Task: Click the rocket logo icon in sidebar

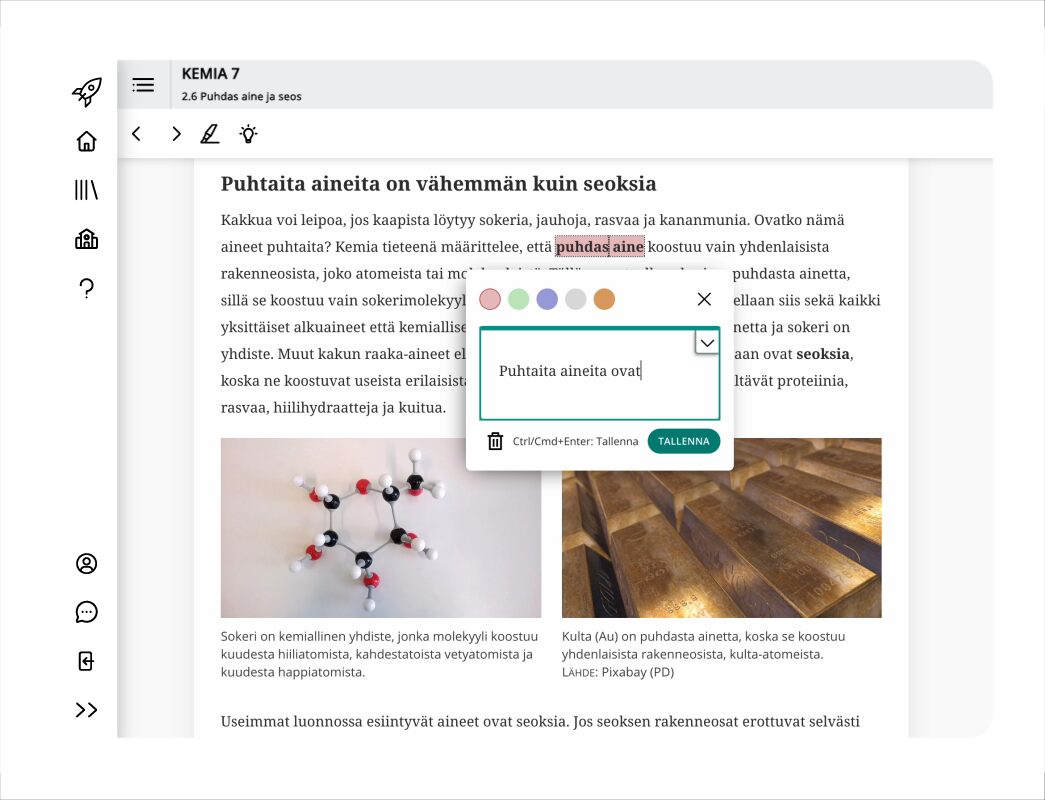Action: (x=87, y=92)
